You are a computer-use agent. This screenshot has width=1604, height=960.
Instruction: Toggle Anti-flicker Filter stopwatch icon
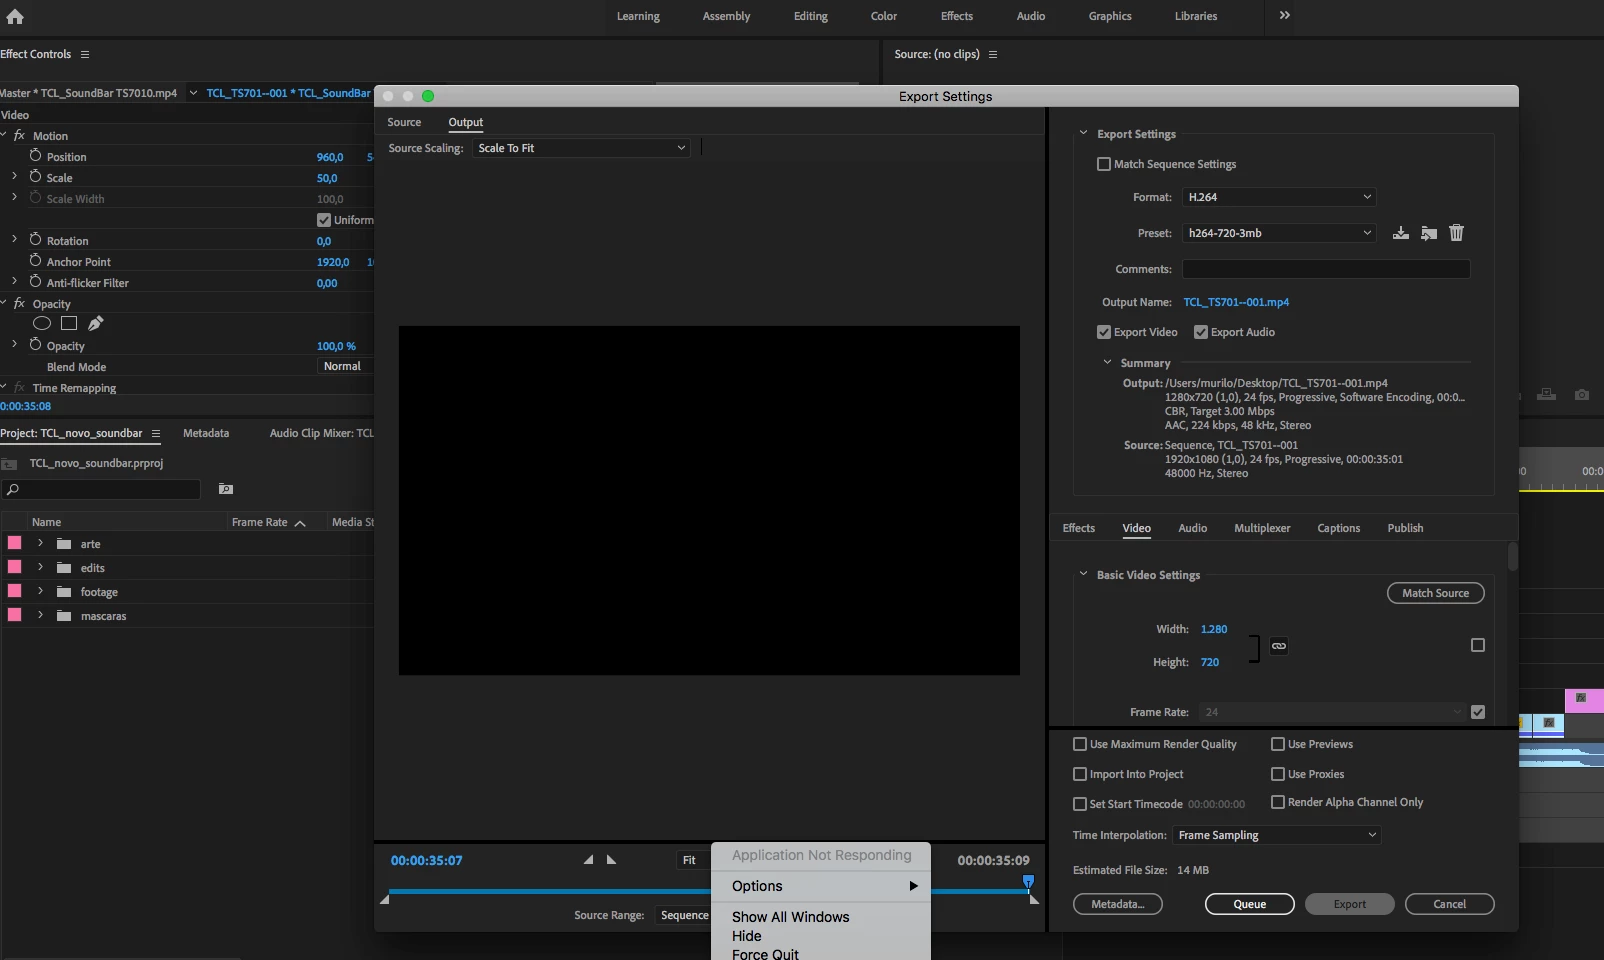(x=35, y=282)
